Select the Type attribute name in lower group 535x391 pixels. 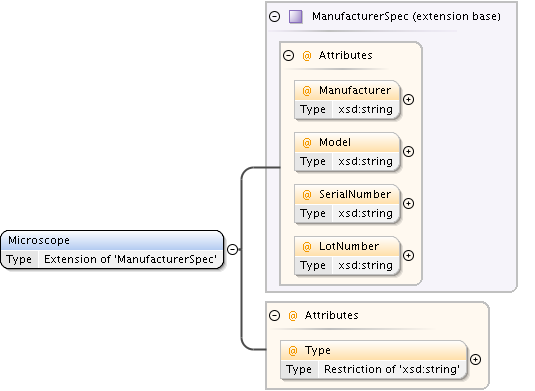point(318,350)
